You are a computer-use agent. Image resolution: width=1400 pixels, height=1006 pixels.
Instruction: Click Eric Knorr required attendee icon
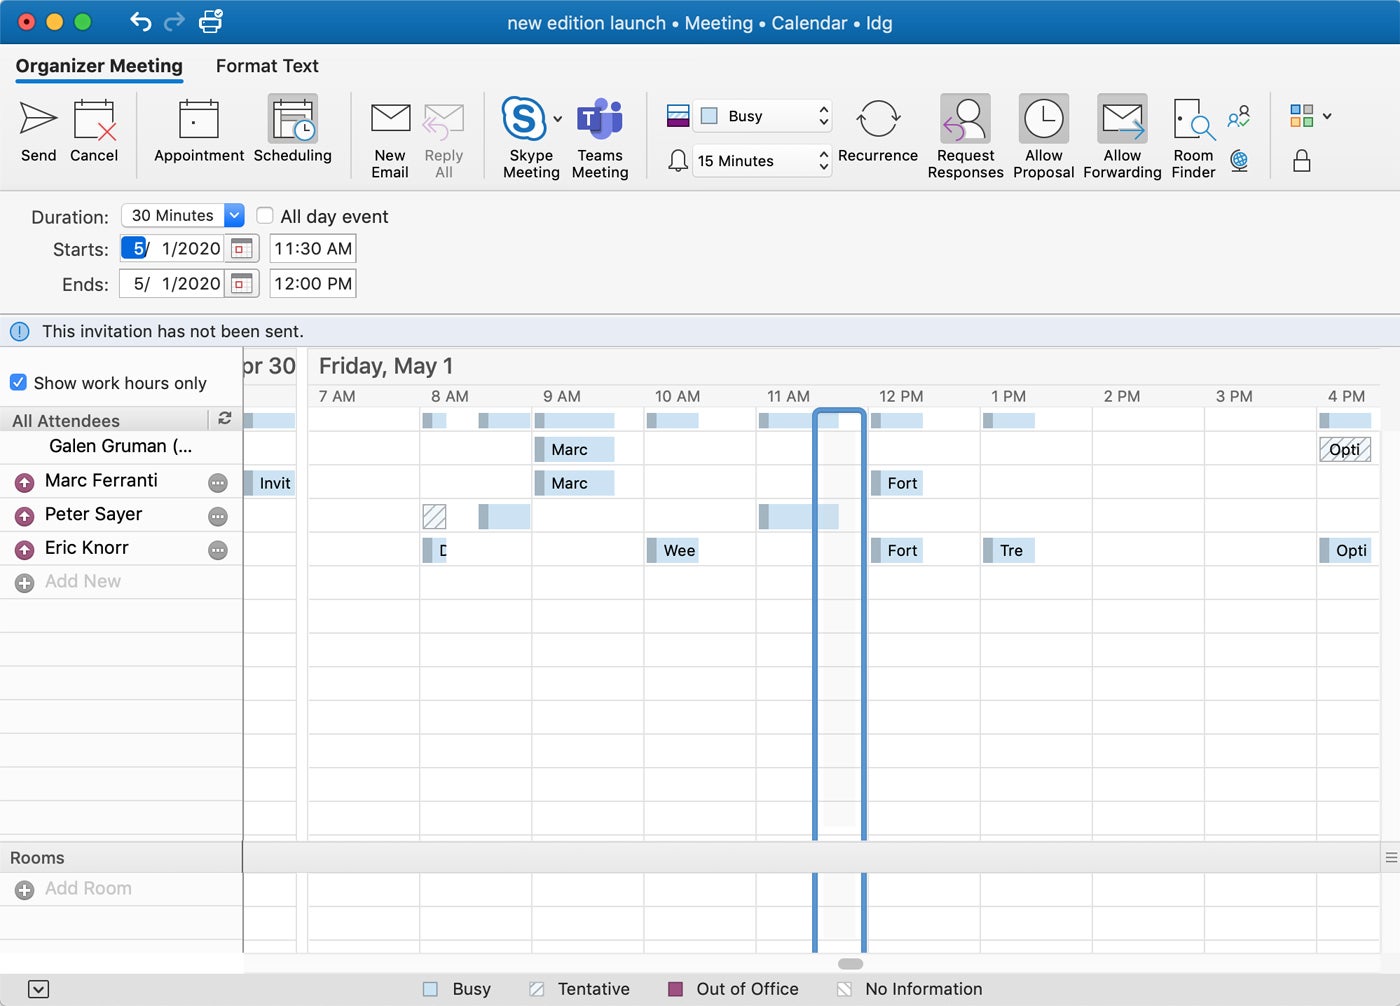pyautogui.click(x=25, y=550)
